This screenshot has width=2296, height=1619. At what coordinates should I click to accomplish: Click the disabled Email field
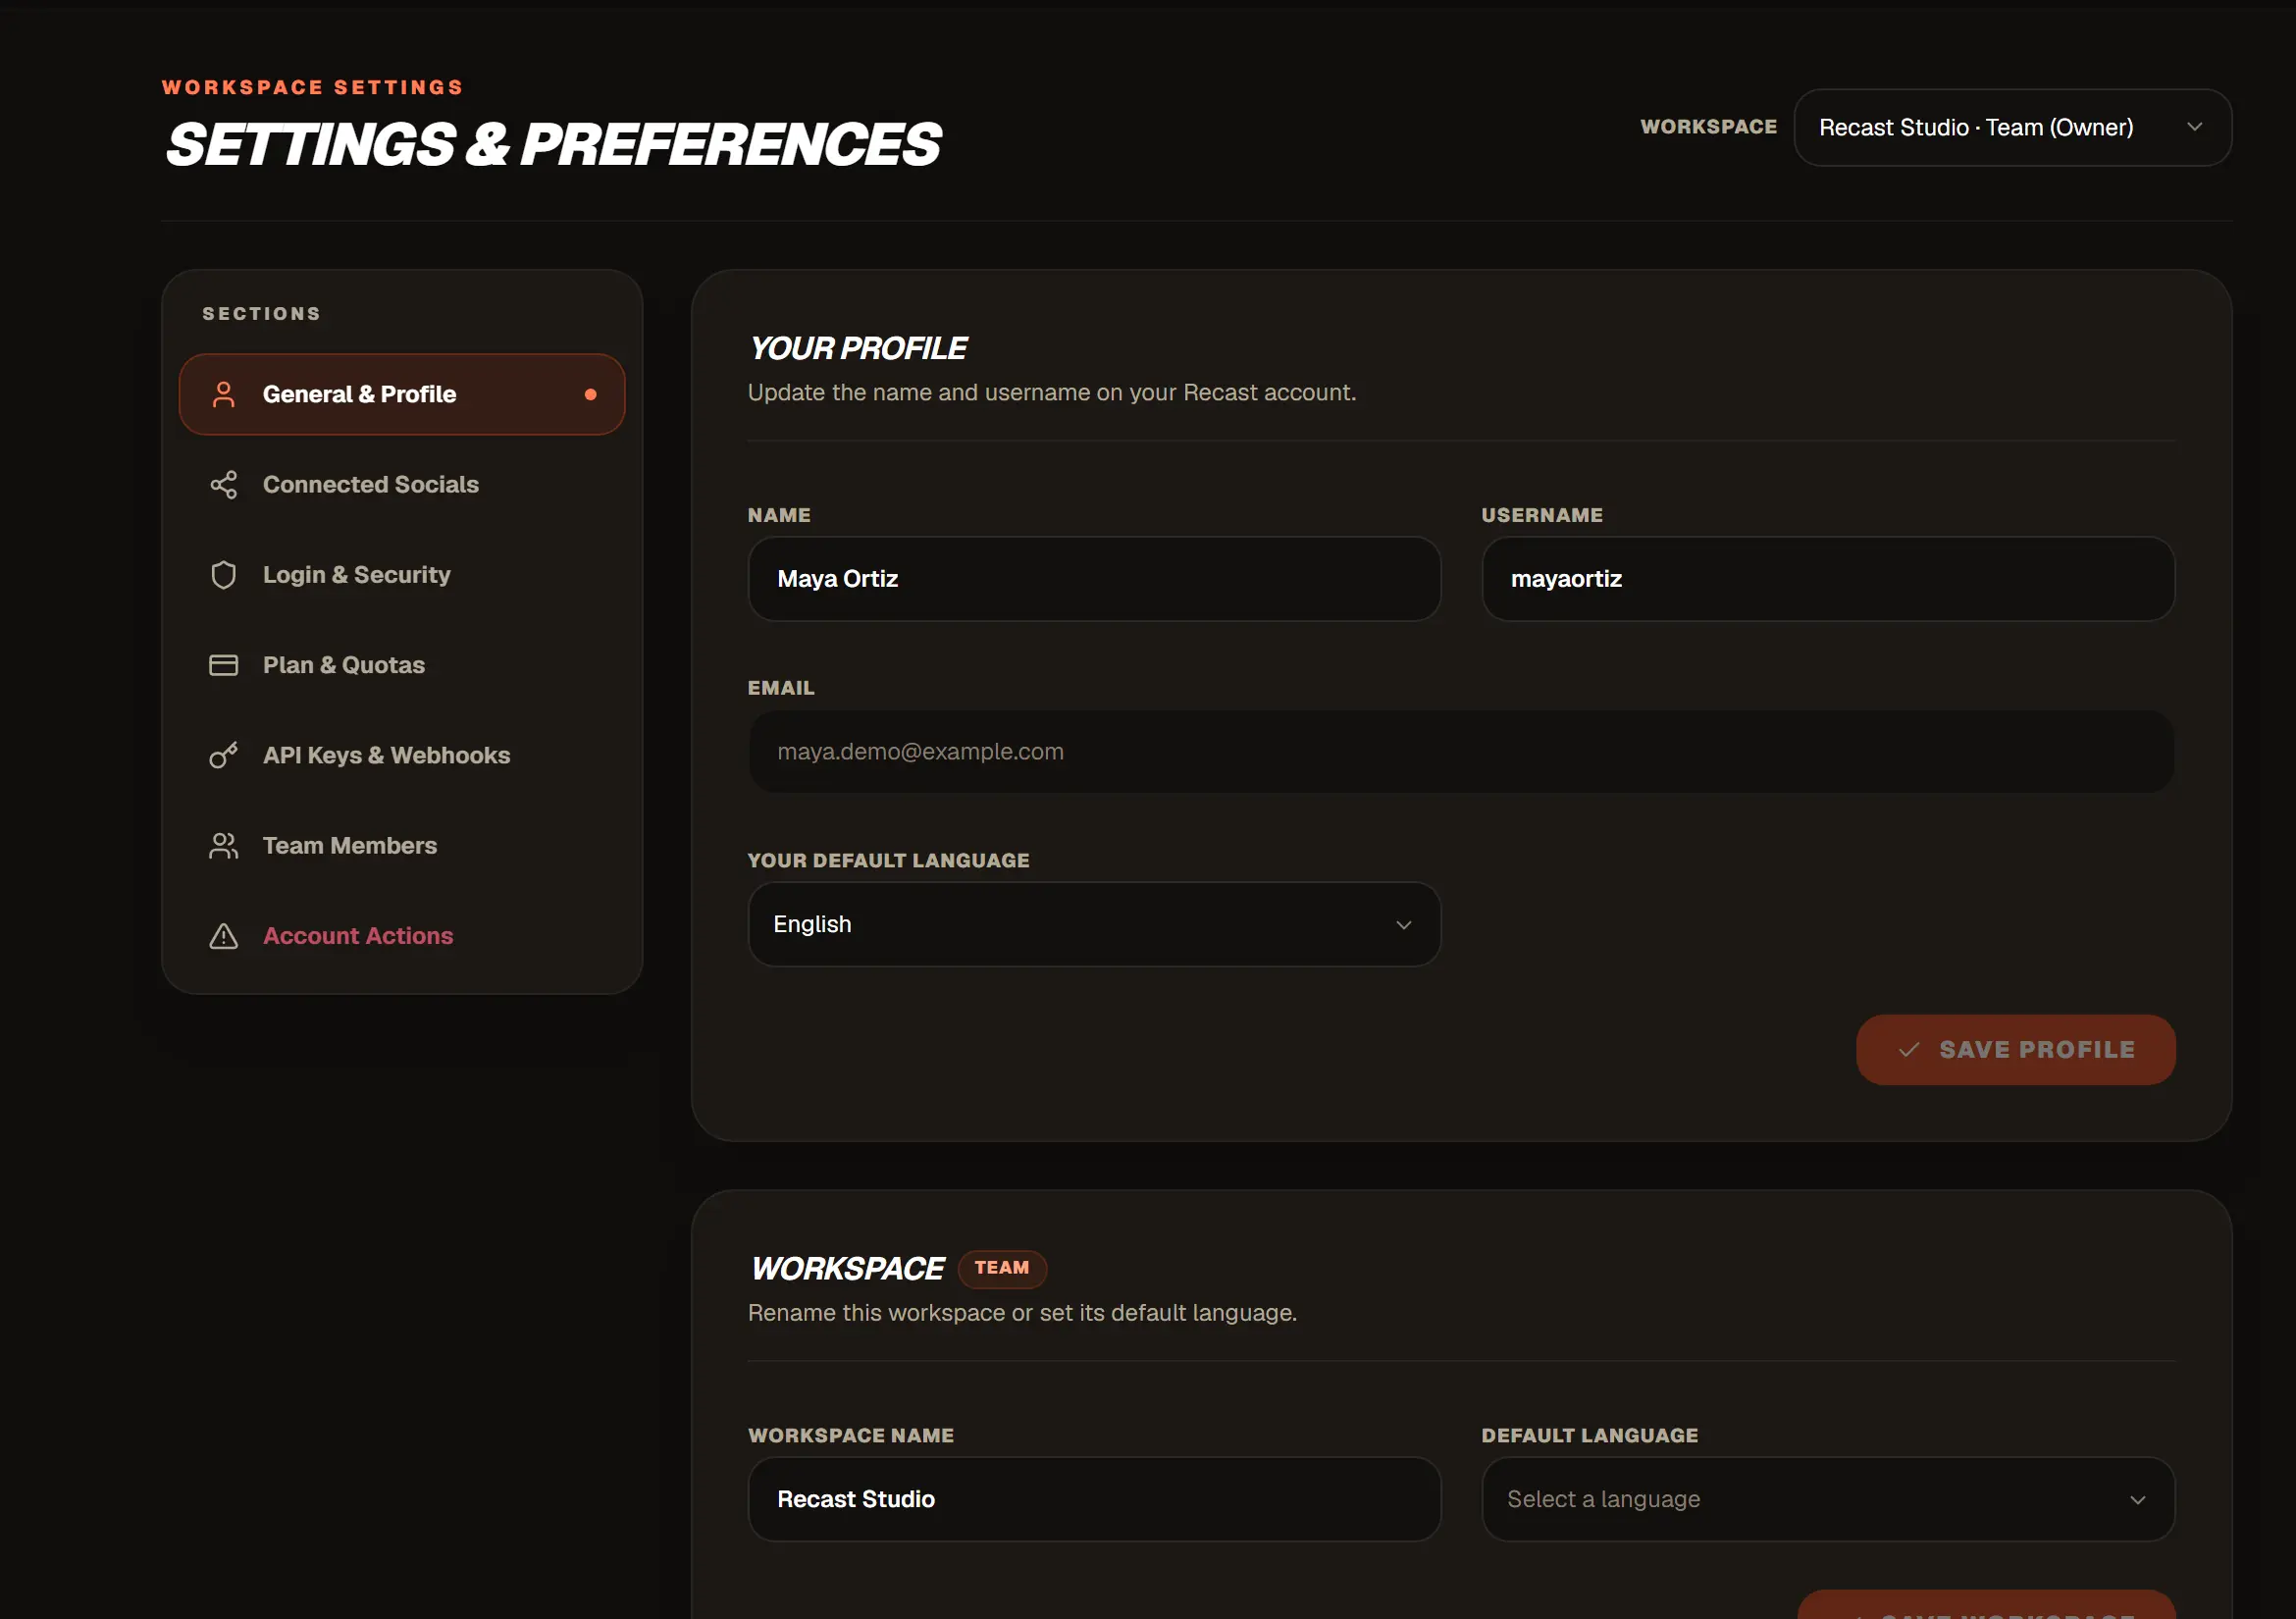coord(1461,752)
